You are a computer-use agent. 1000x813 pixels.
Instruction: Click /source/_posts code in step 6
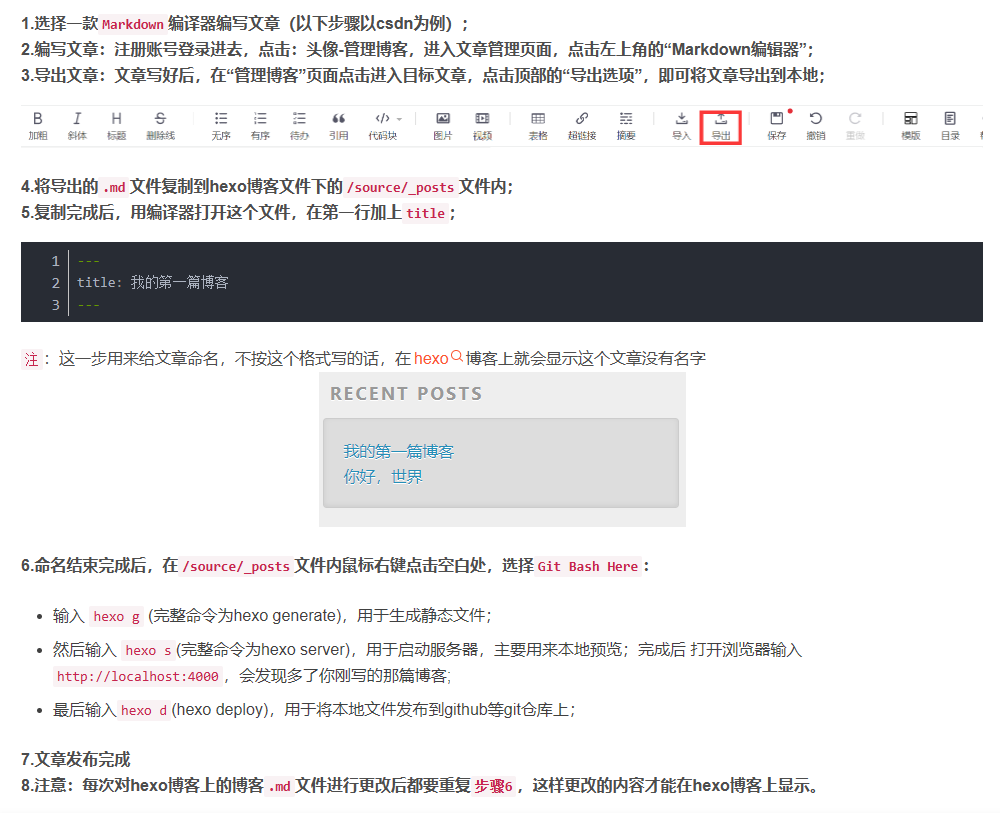click(236, 566)
